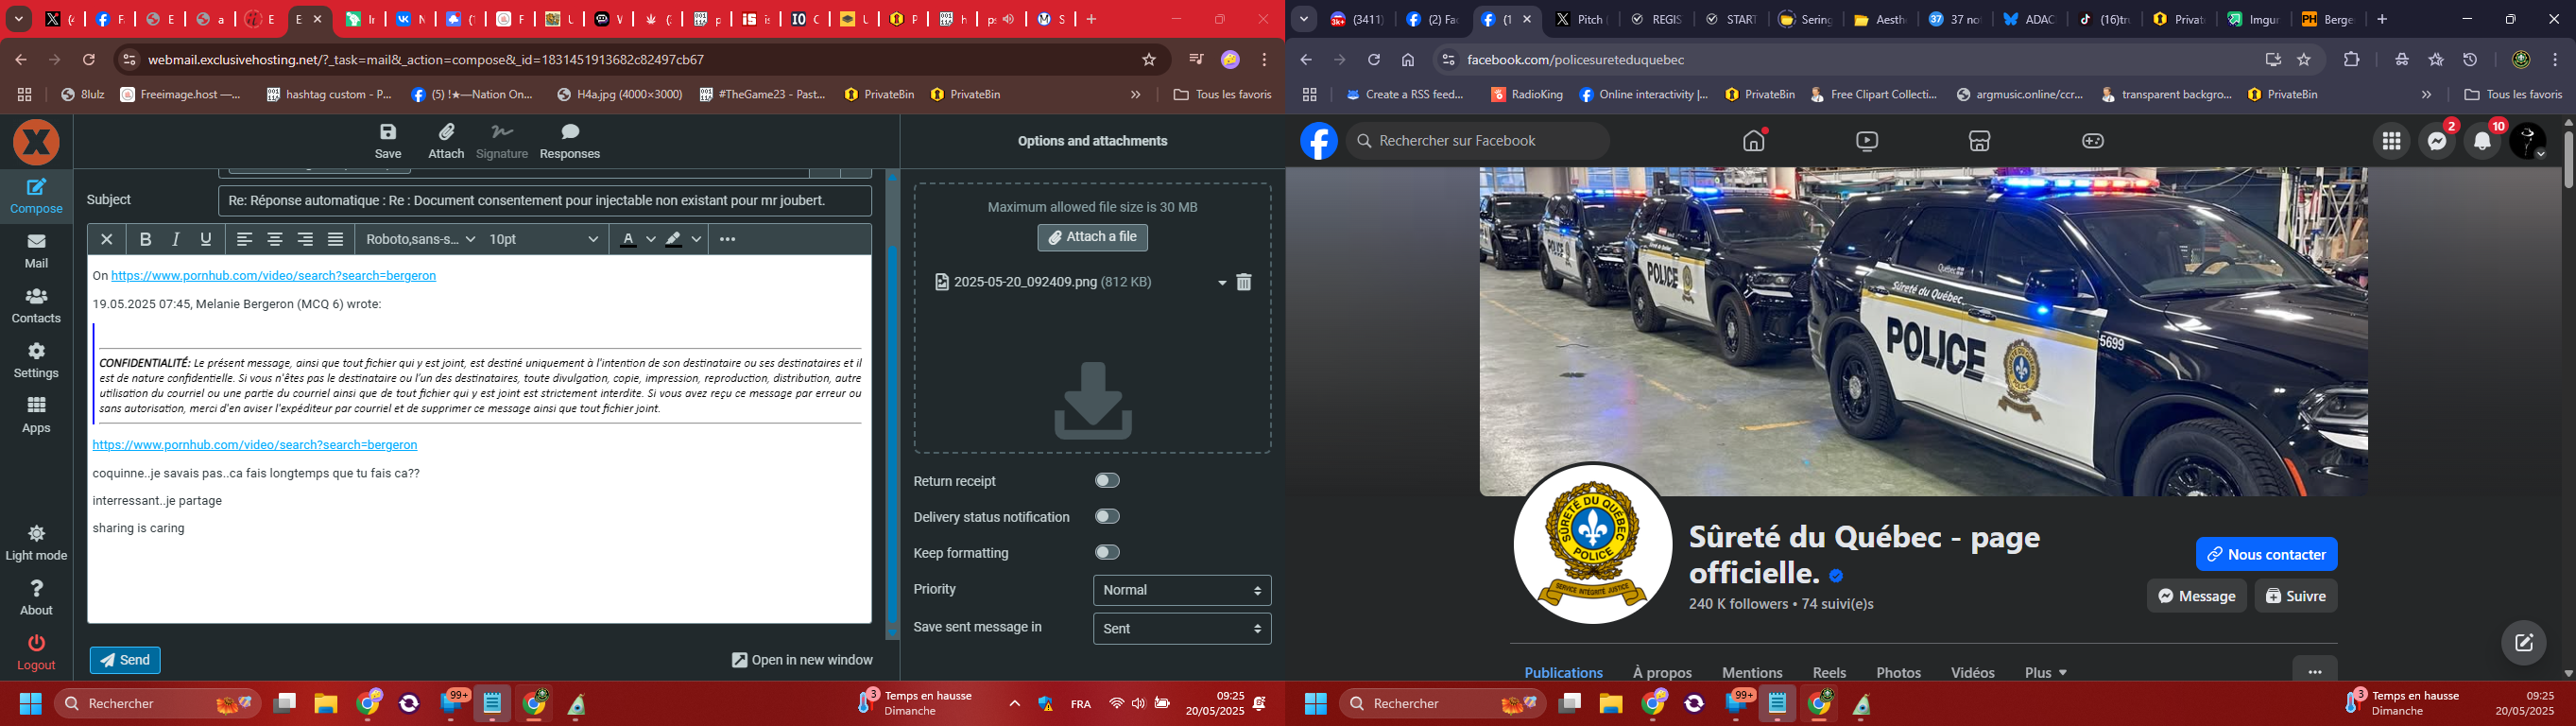Apply bold formatting in the editor
This screenshot has height=726, width=2576.
pyautogui.click(x=146, y=239)
